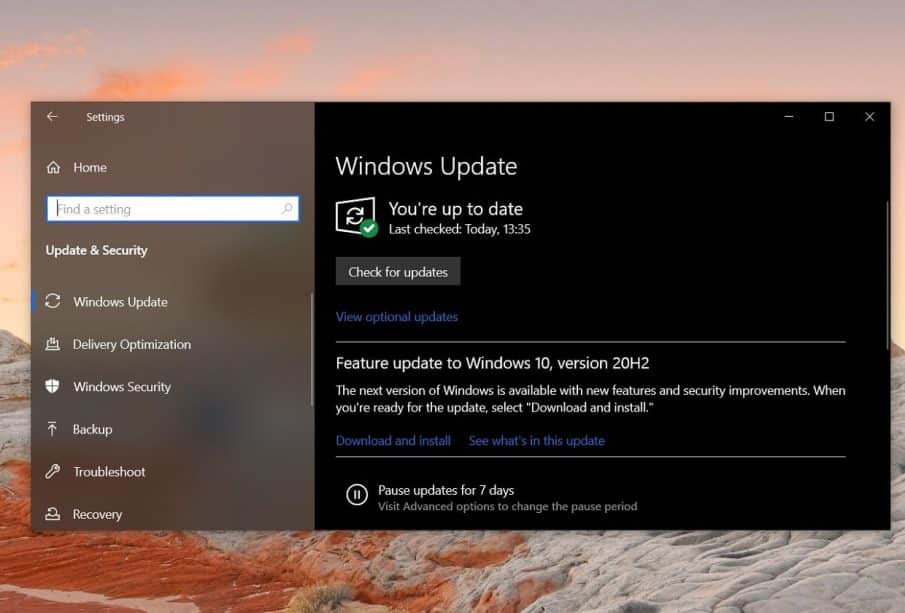This screenshot has width=905, height=613.
Task: Click the Update & Security heading
Action: click(96, 250)
